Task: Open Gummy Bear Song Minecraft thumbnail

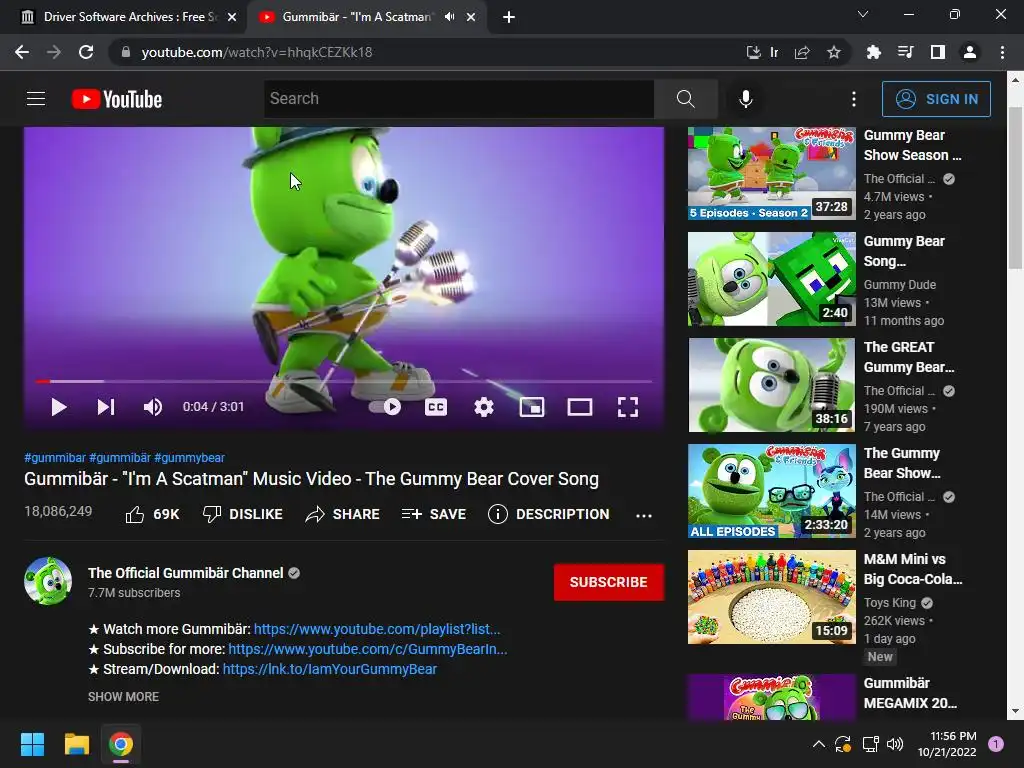Action: [x=771, y=279]
